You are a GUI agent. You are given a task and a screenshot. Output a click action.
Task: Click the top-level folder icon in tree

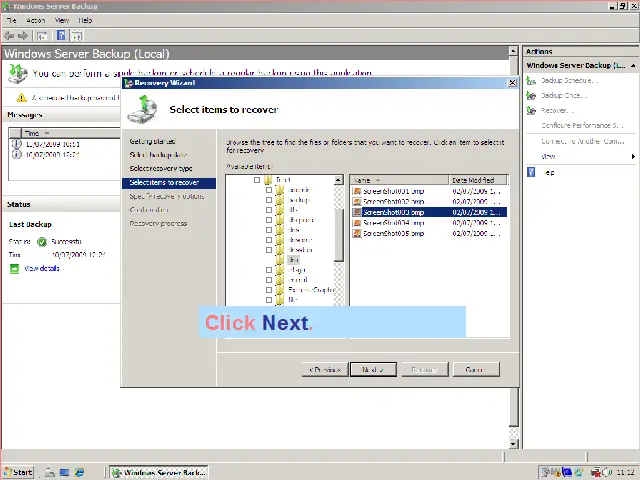point(268,180)
